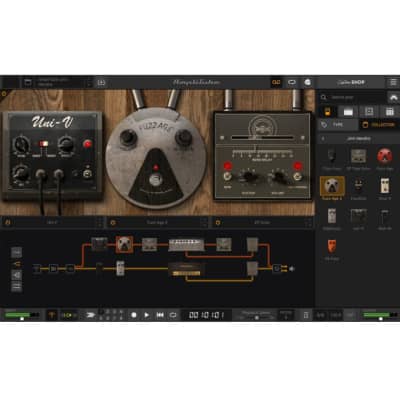Toggle the Fuzz Age pedal footswitch
The width and height of the screenshot is (400, 400).
click(x=155, y=180)
